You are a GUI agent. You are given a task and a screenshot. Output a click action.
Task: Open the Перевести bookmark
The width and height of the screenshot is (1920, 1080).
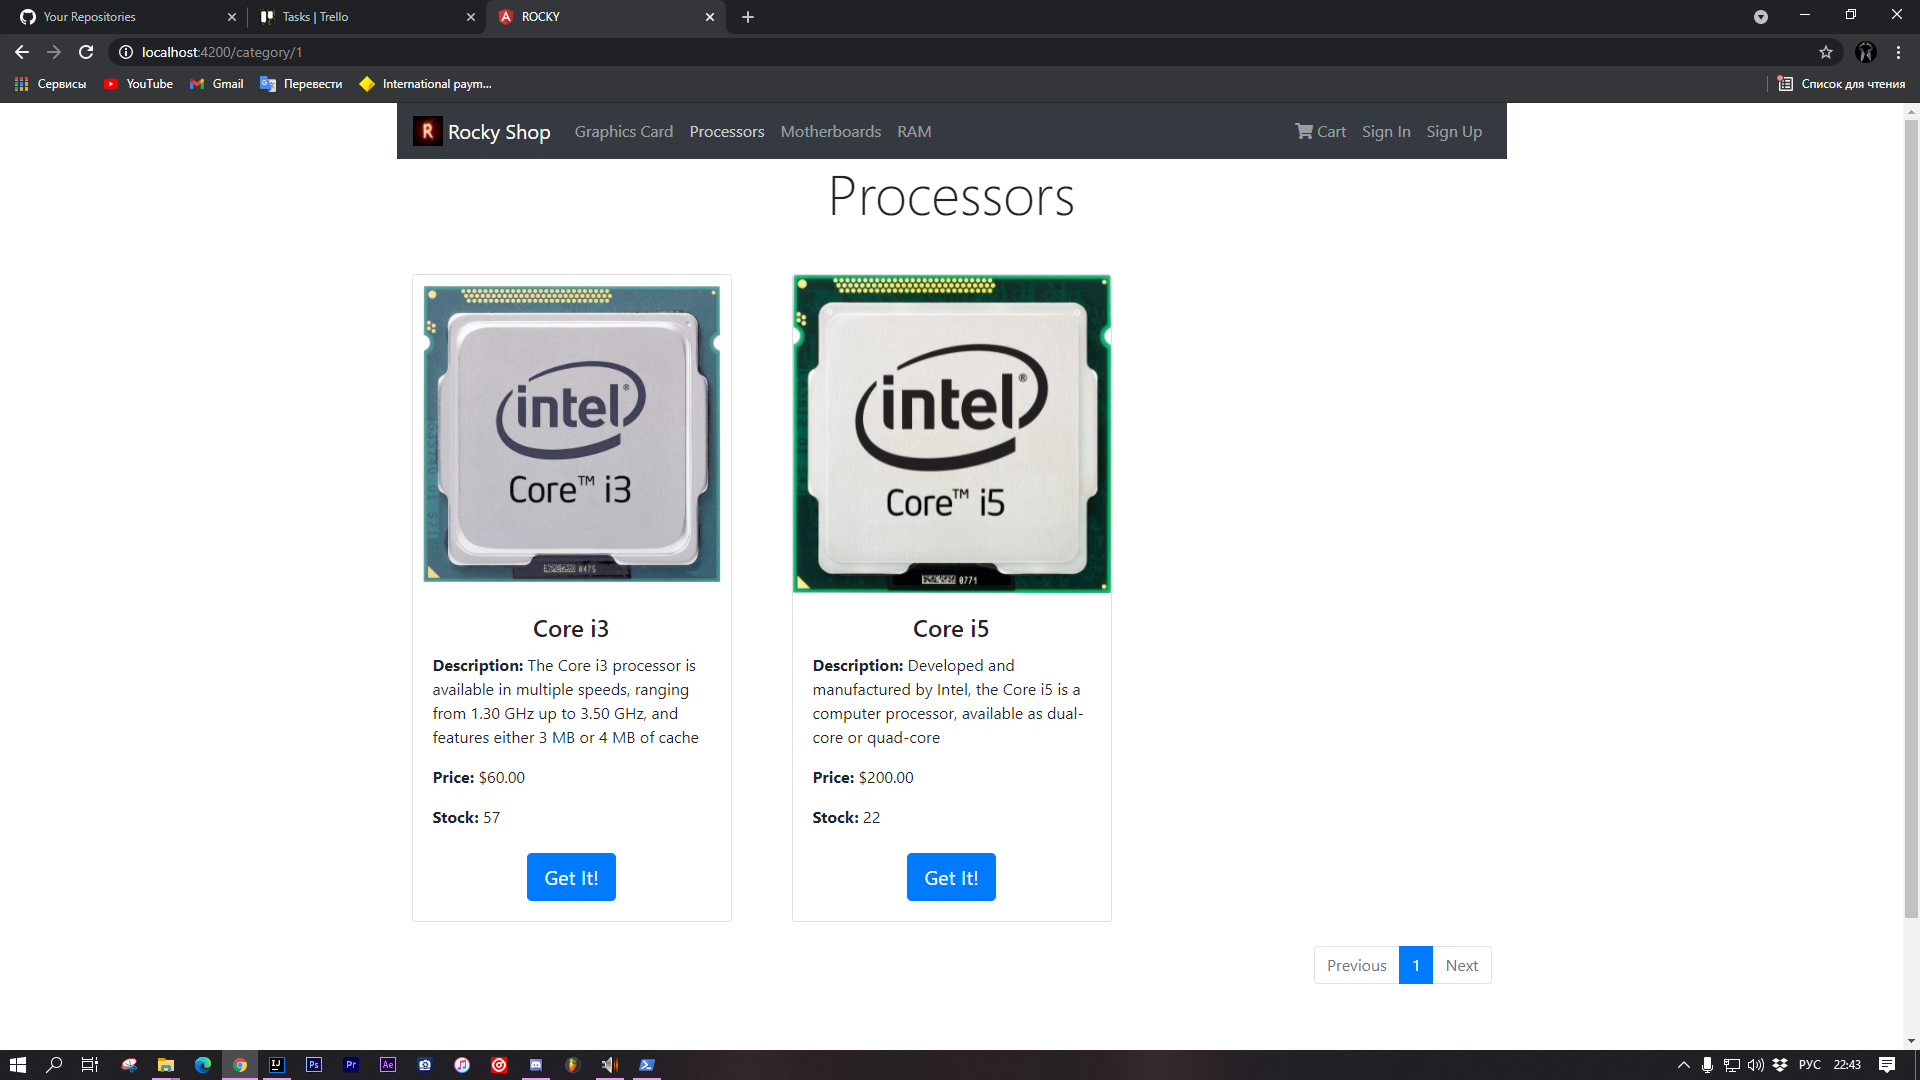301,84
